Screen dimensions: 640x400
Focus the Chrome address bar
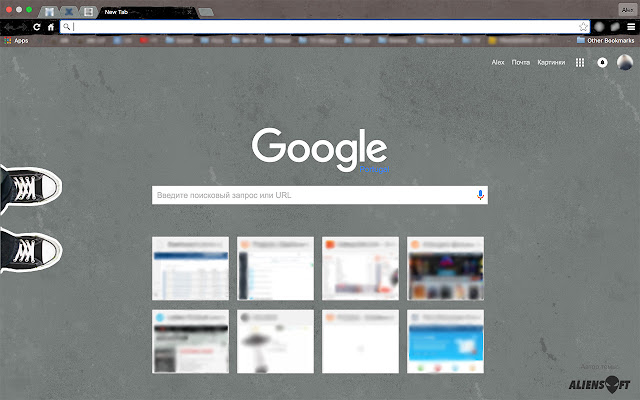click(324, 27)
